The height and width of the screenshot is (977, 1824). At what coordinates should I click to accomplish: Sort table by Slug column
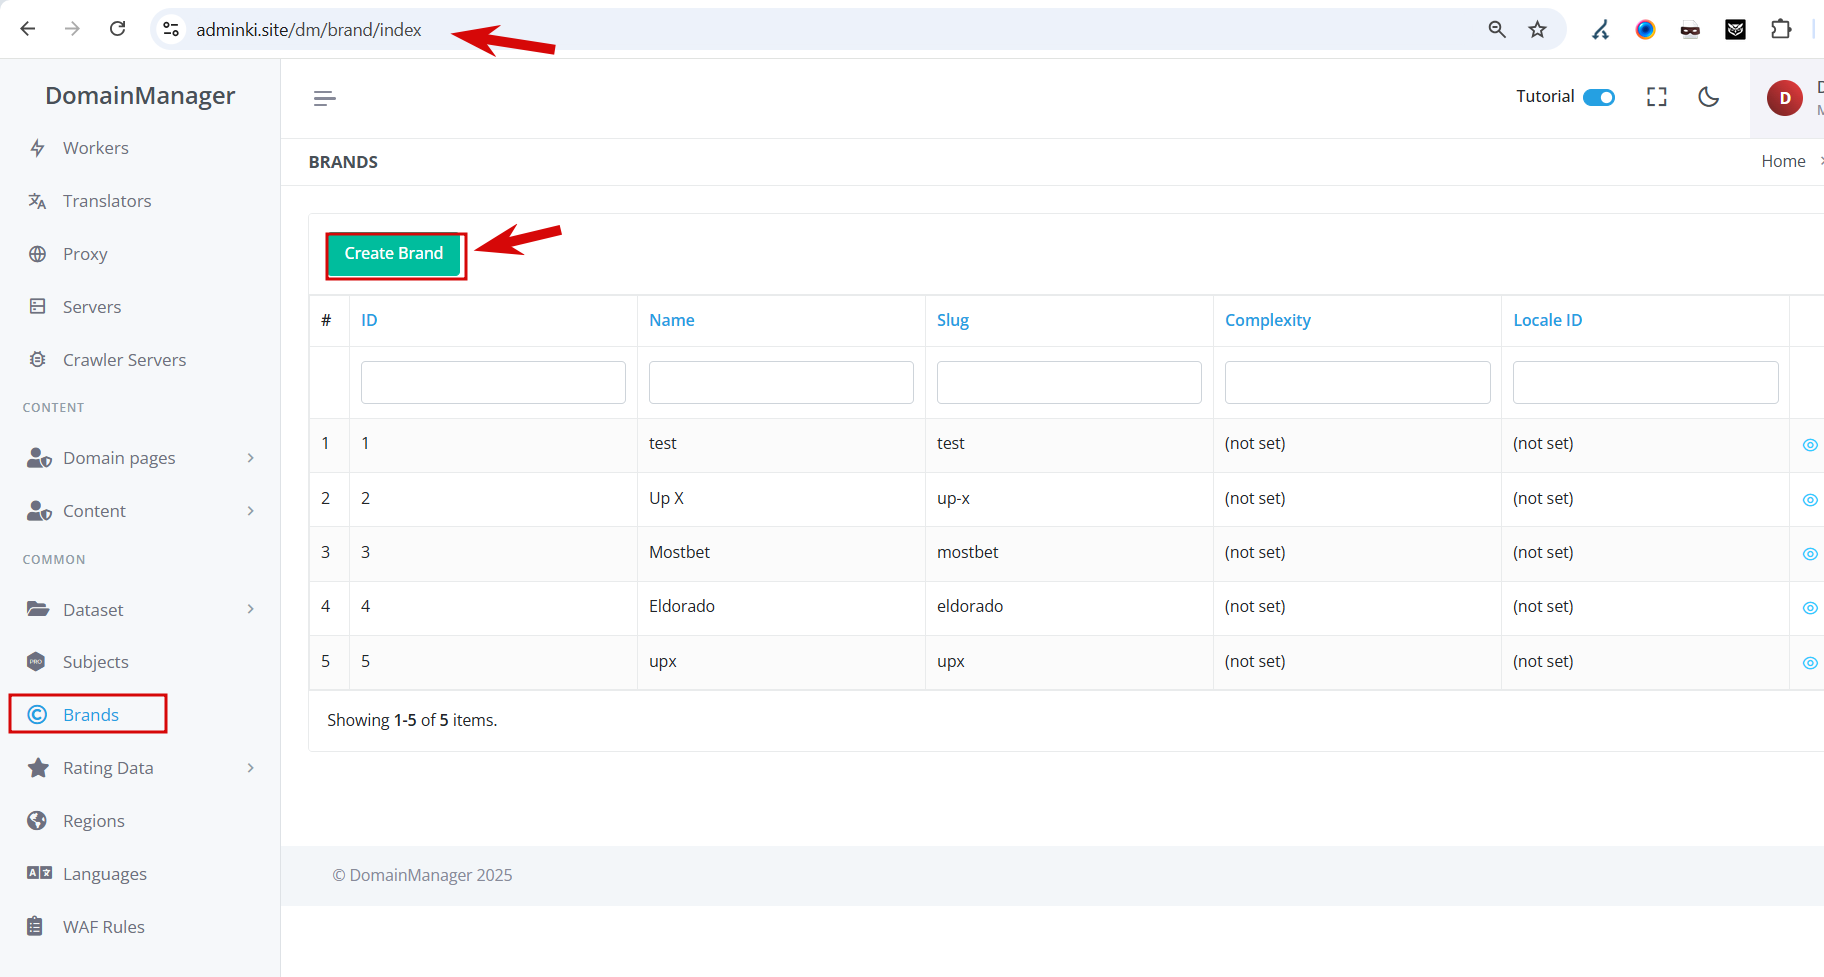[953, 320]
